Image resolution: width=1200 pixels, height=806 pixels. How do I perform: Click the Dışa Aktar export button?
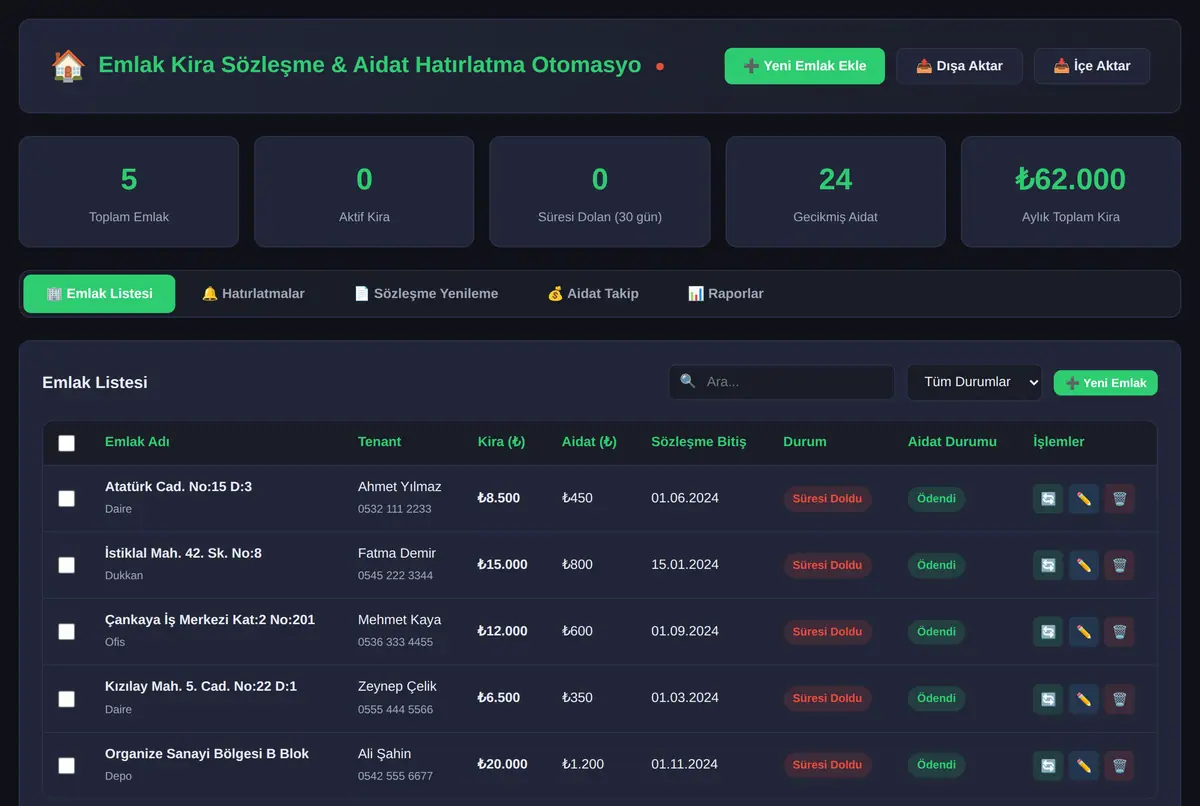coord(960,66)
